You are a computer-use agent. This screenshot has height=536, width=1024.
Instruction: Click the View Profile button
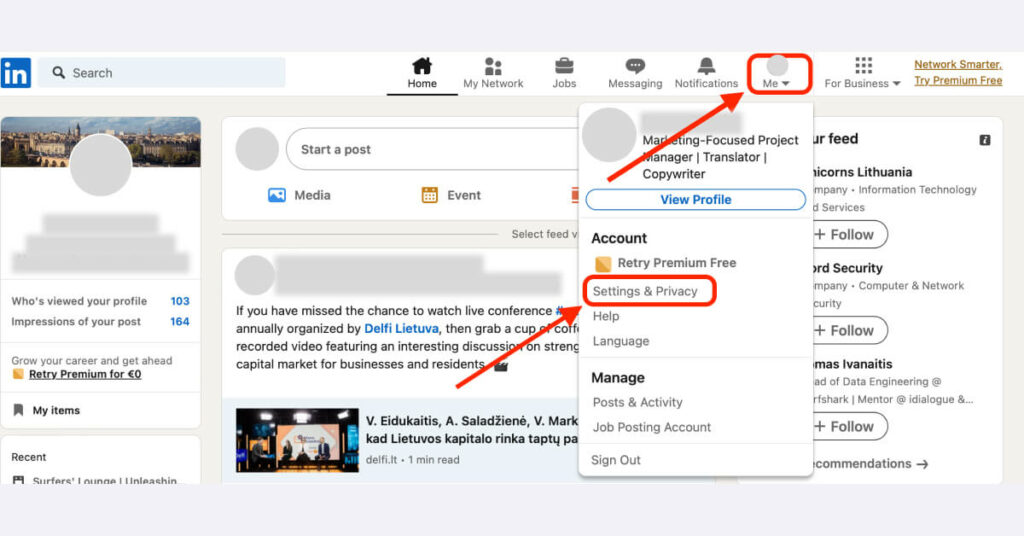tap(696, 200)
